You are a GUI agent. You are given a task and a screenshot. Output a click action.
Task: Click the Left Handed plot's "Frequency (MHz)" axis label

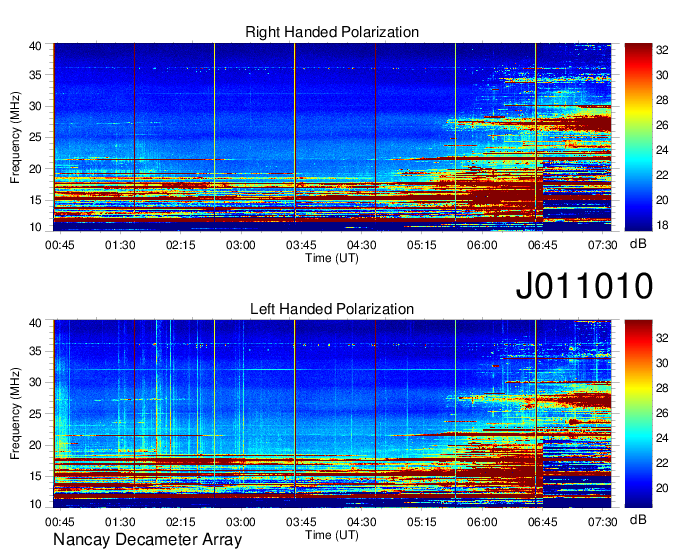(x=15, y=414)
